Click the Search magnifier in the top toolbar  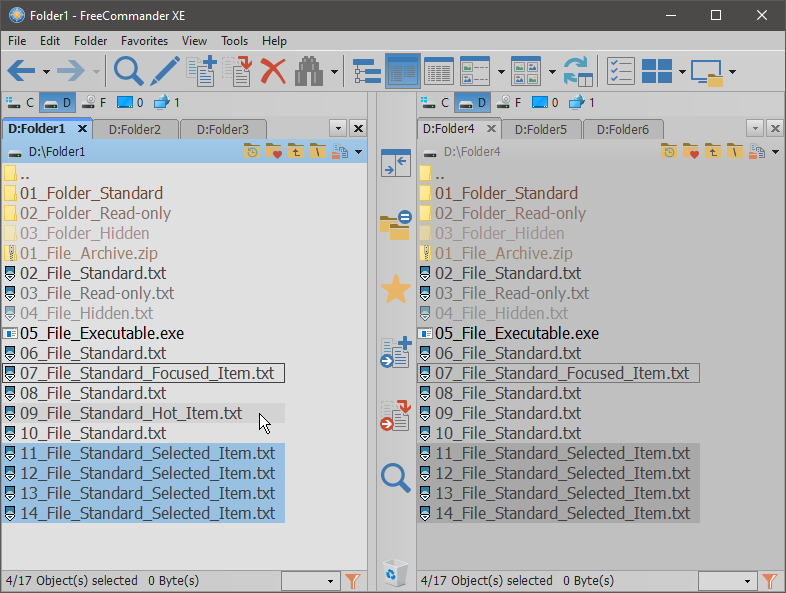click(x=129, y=71)
